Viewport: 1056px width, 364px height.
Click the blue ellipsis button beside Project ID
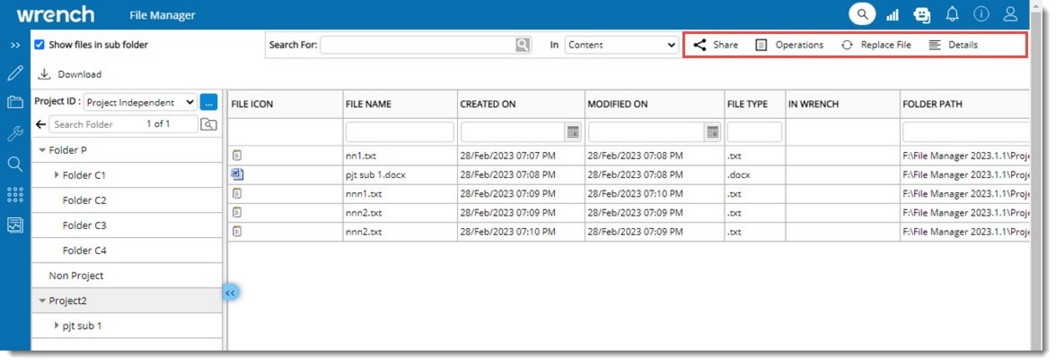pos(209,102)
